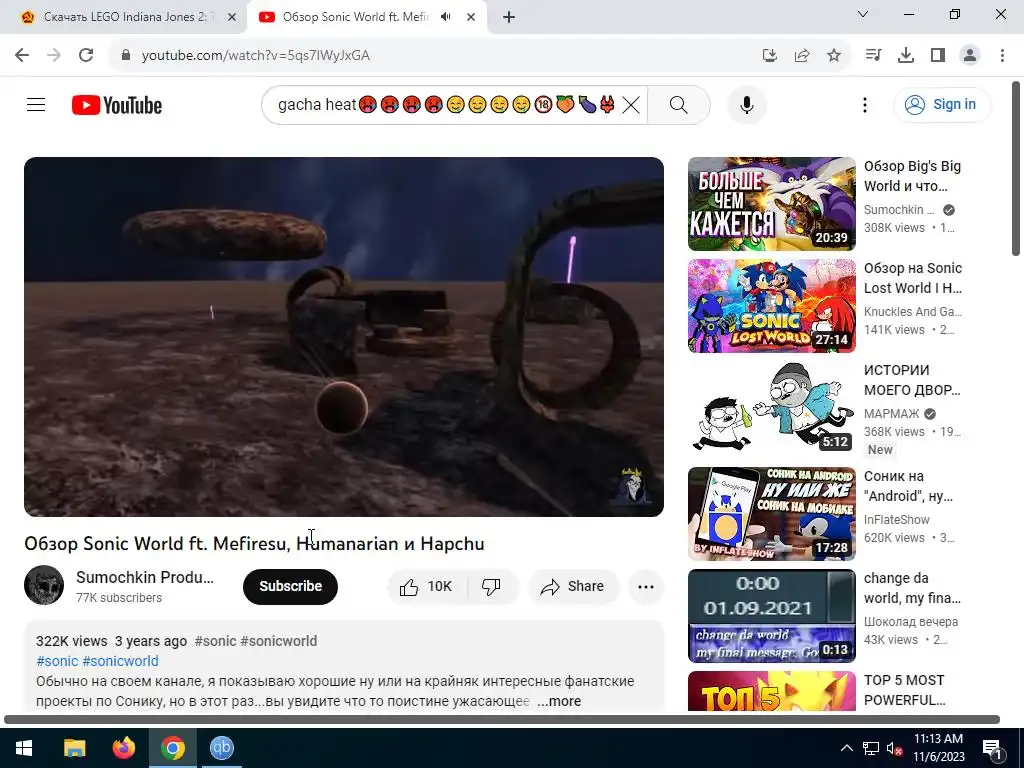The height and width of the screenshot is (768, 1024).
Task: Click the horizontal page scrollbar
Action: (x=502, y=720)
